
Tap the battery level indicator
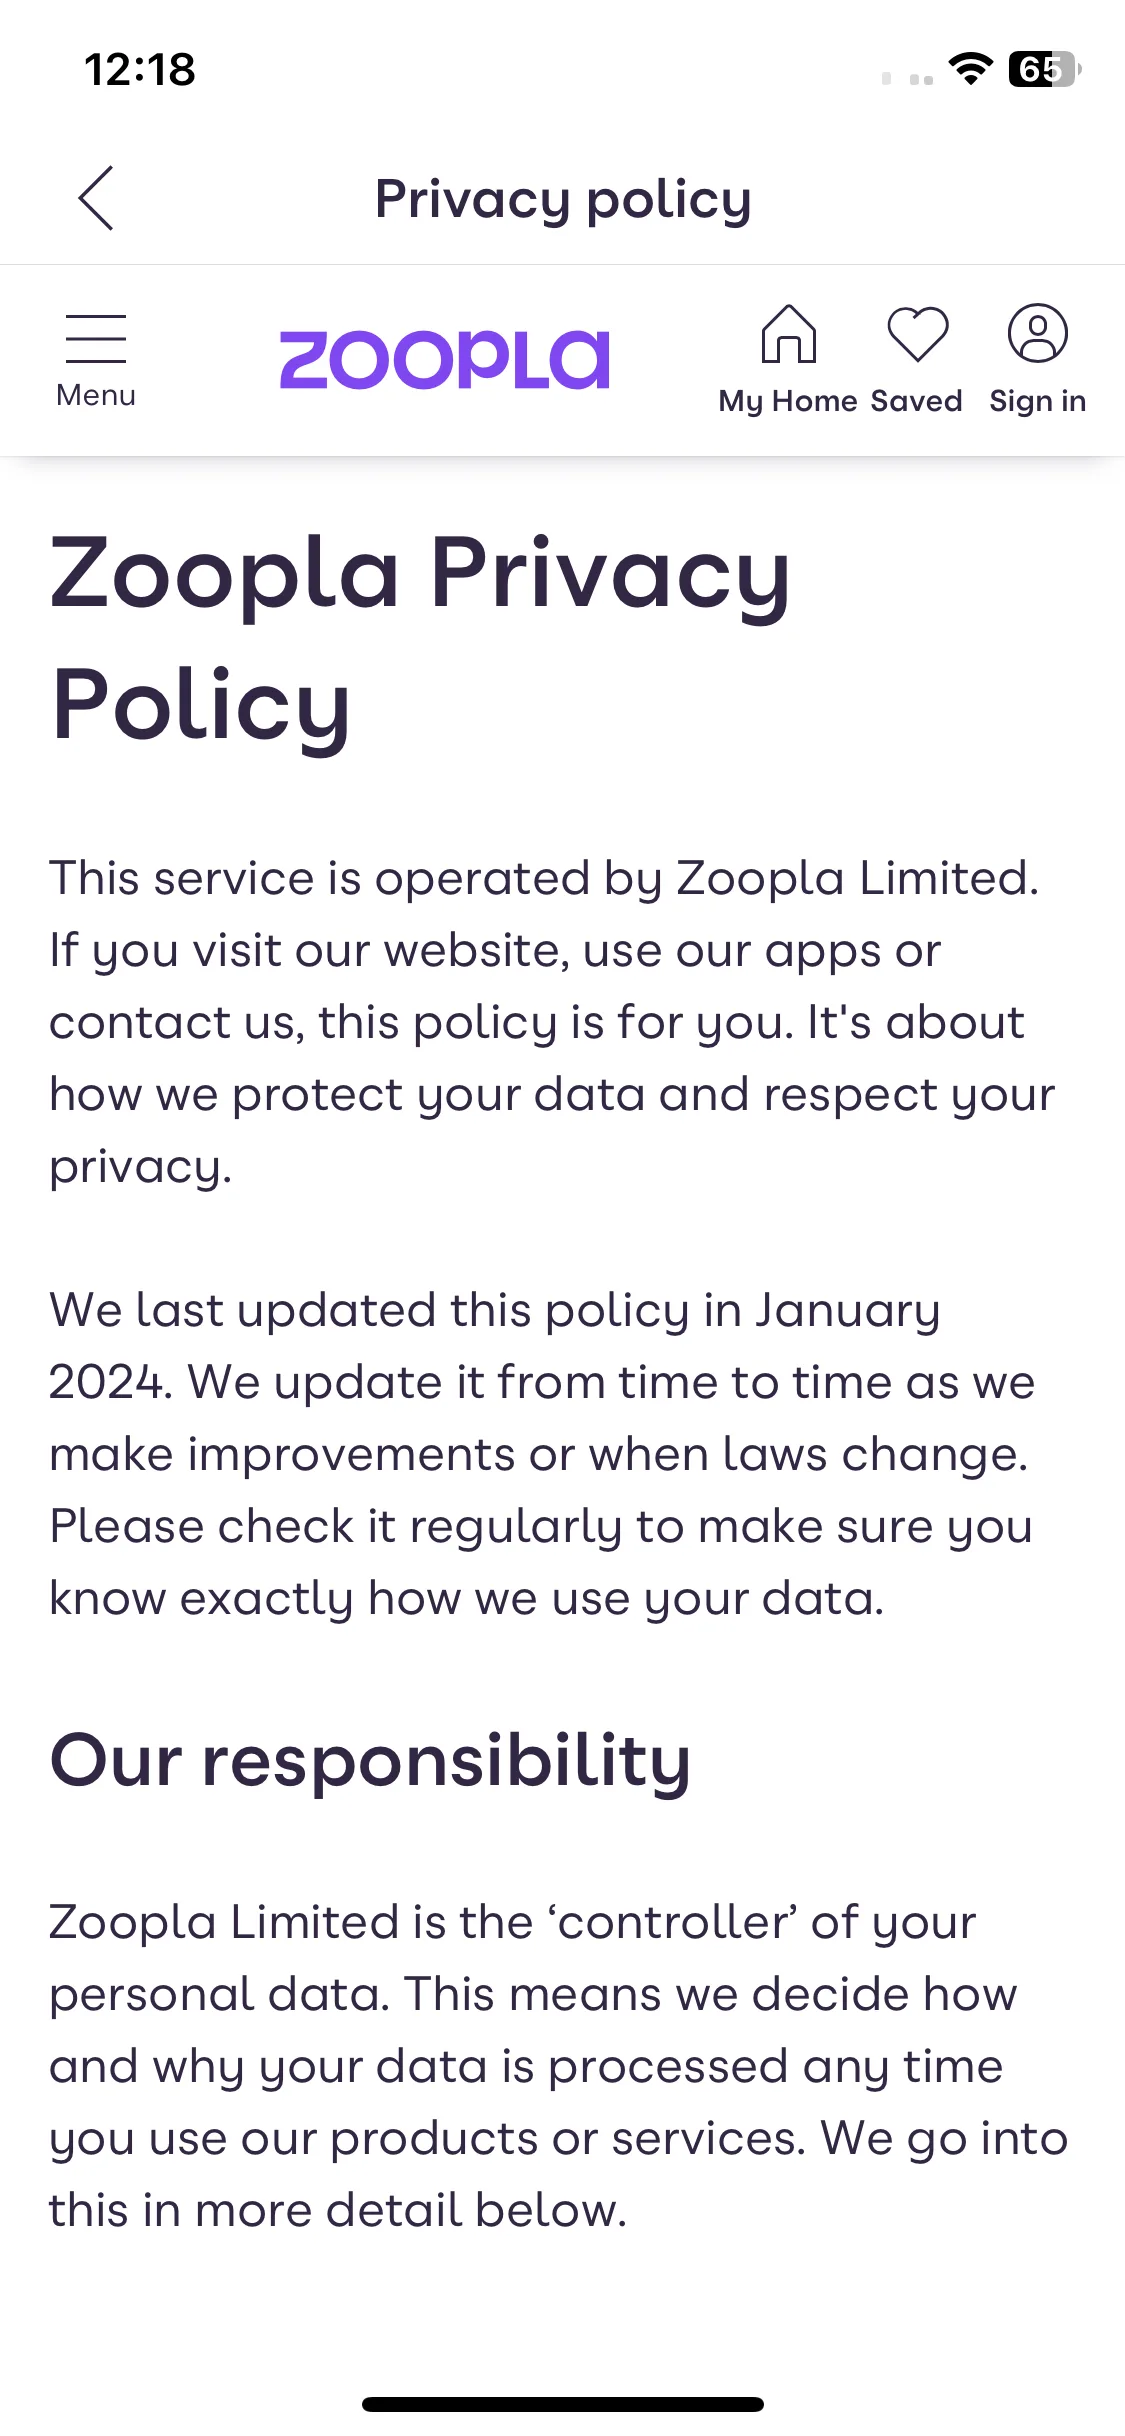1045,69
